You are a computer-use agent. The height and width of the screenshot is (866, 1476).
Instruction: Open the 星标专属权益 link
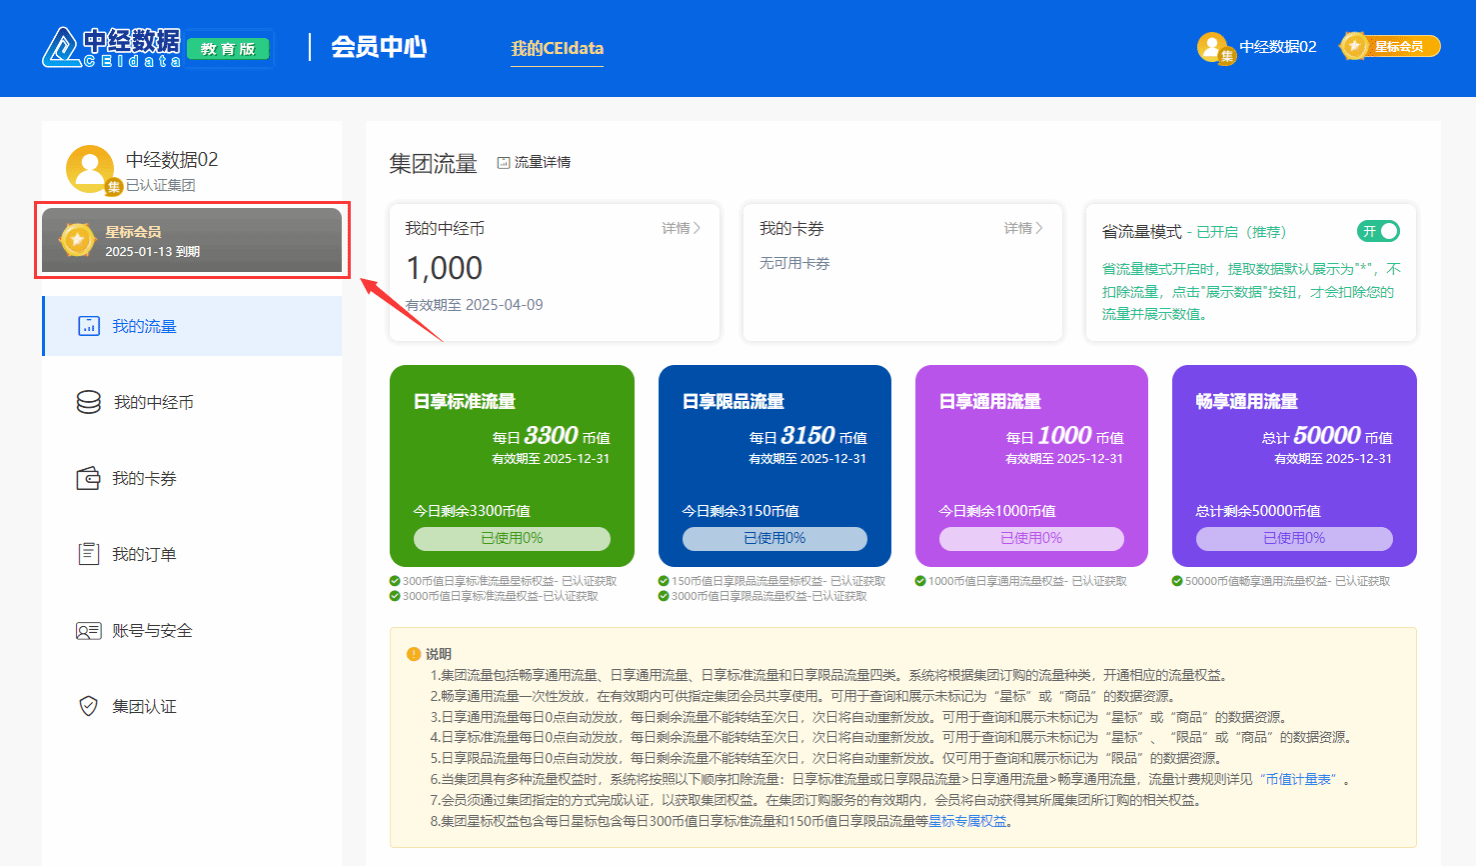pyautogui.click(x=968, y=821)
